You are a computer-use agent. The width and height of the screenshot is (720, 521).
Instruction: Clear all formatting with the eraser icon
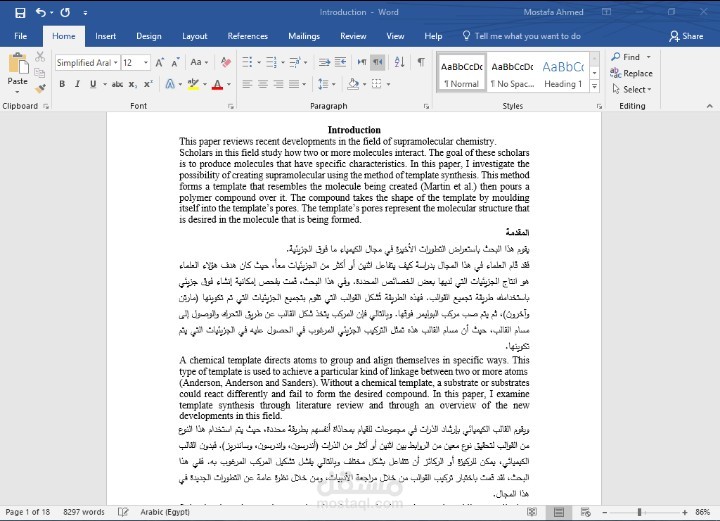(225, 62)
